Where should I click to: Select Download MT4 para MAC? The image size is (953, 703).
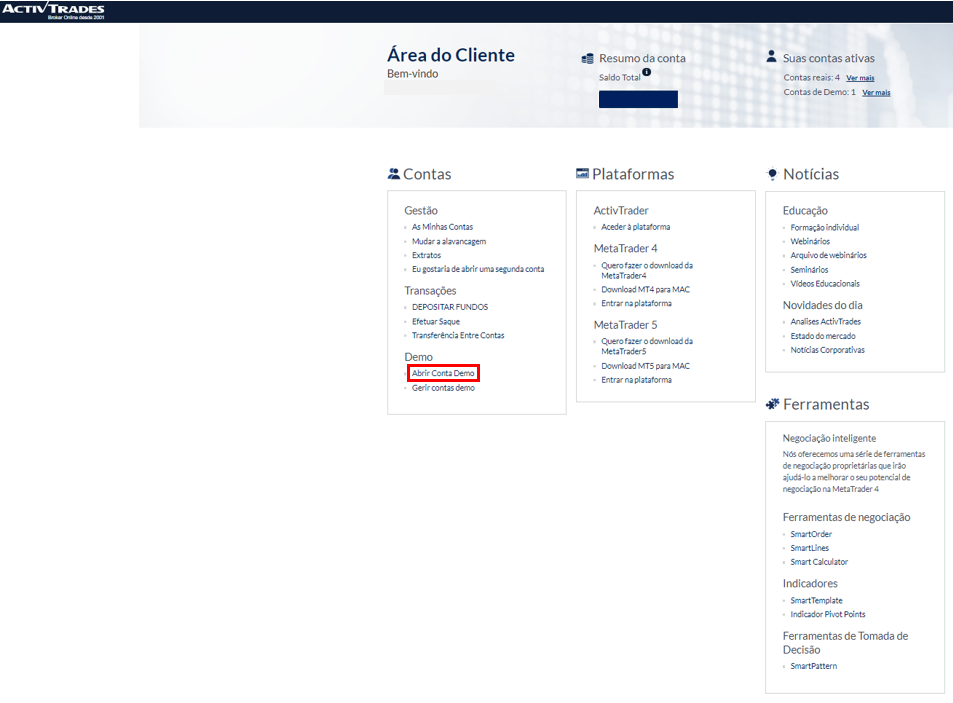645,290
